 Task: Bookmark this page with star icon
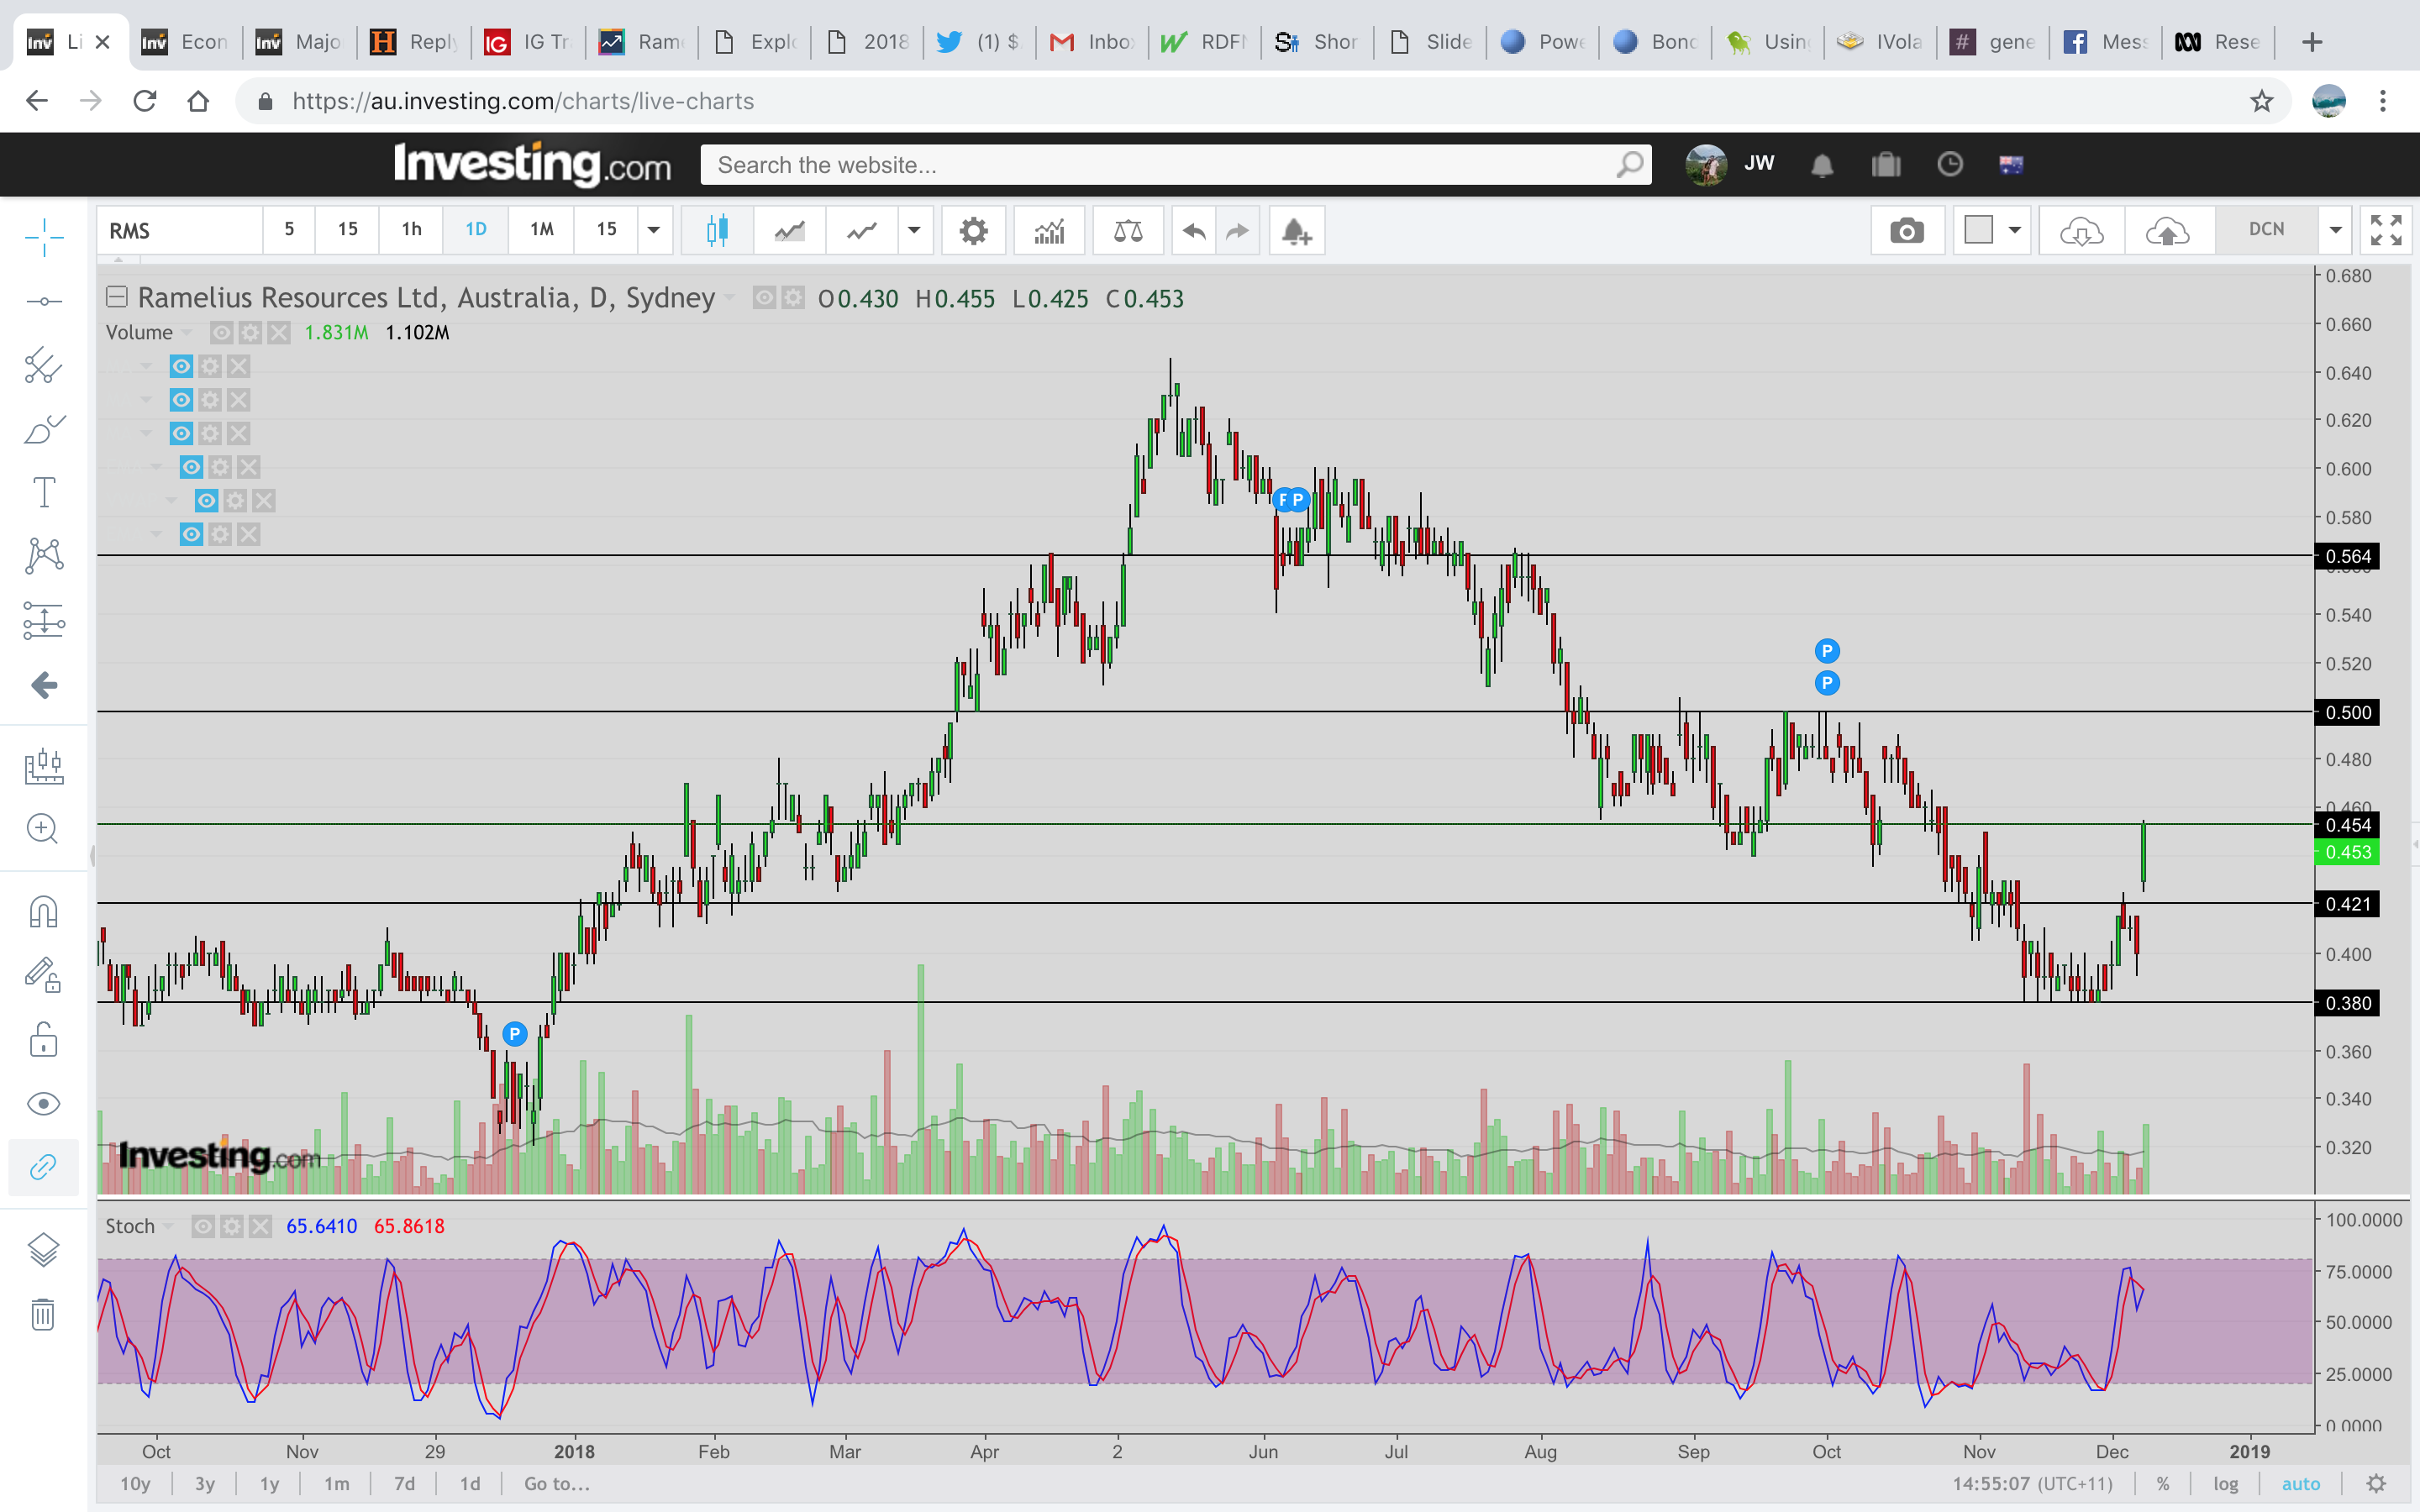(x=2262, y=101)
